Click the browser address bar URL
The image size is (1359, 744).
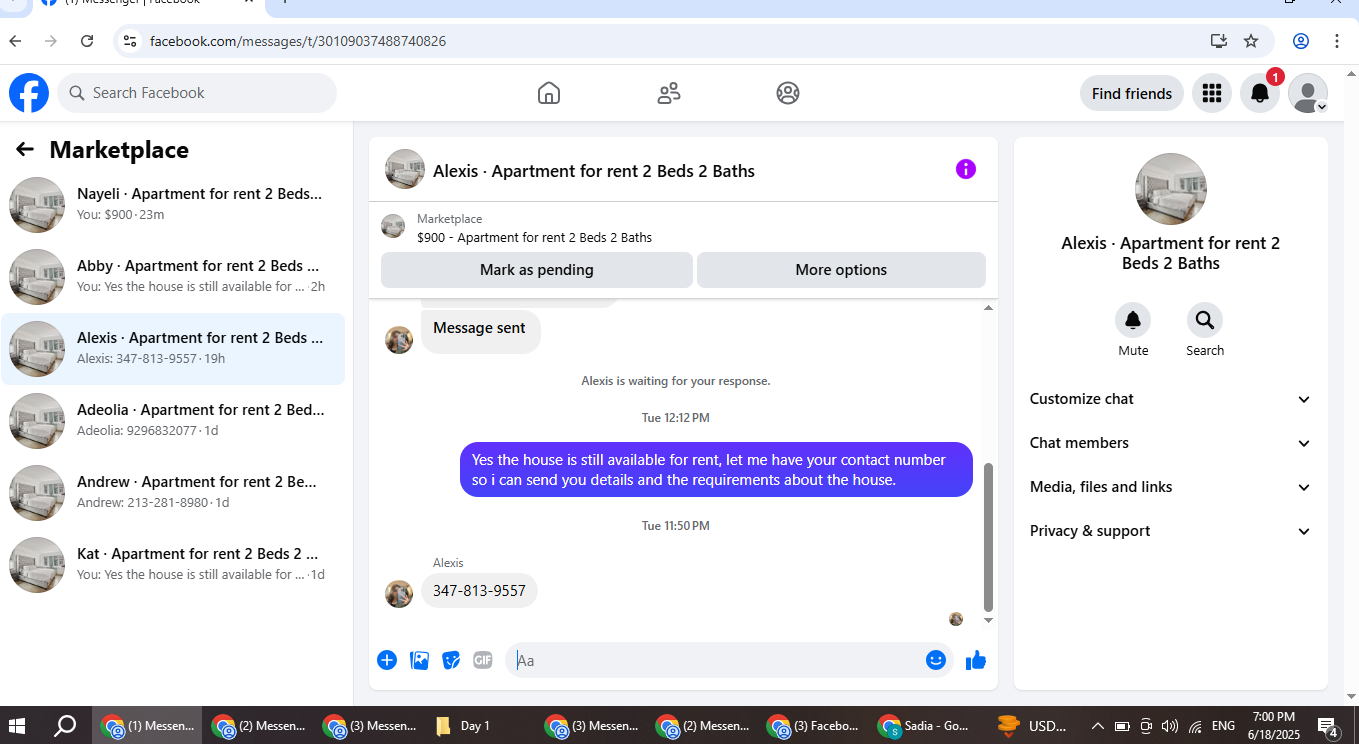[298, 41]
